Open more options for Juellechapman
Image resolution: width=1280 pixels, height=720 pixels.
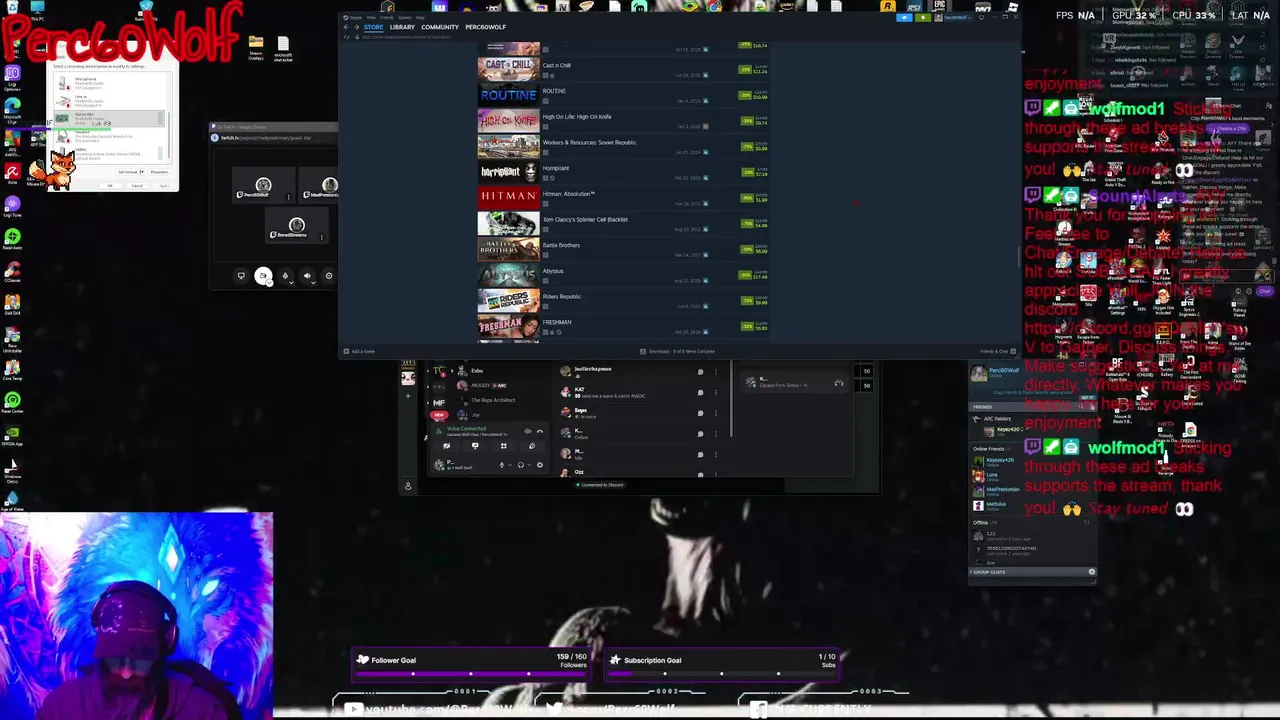pos(716,372)
